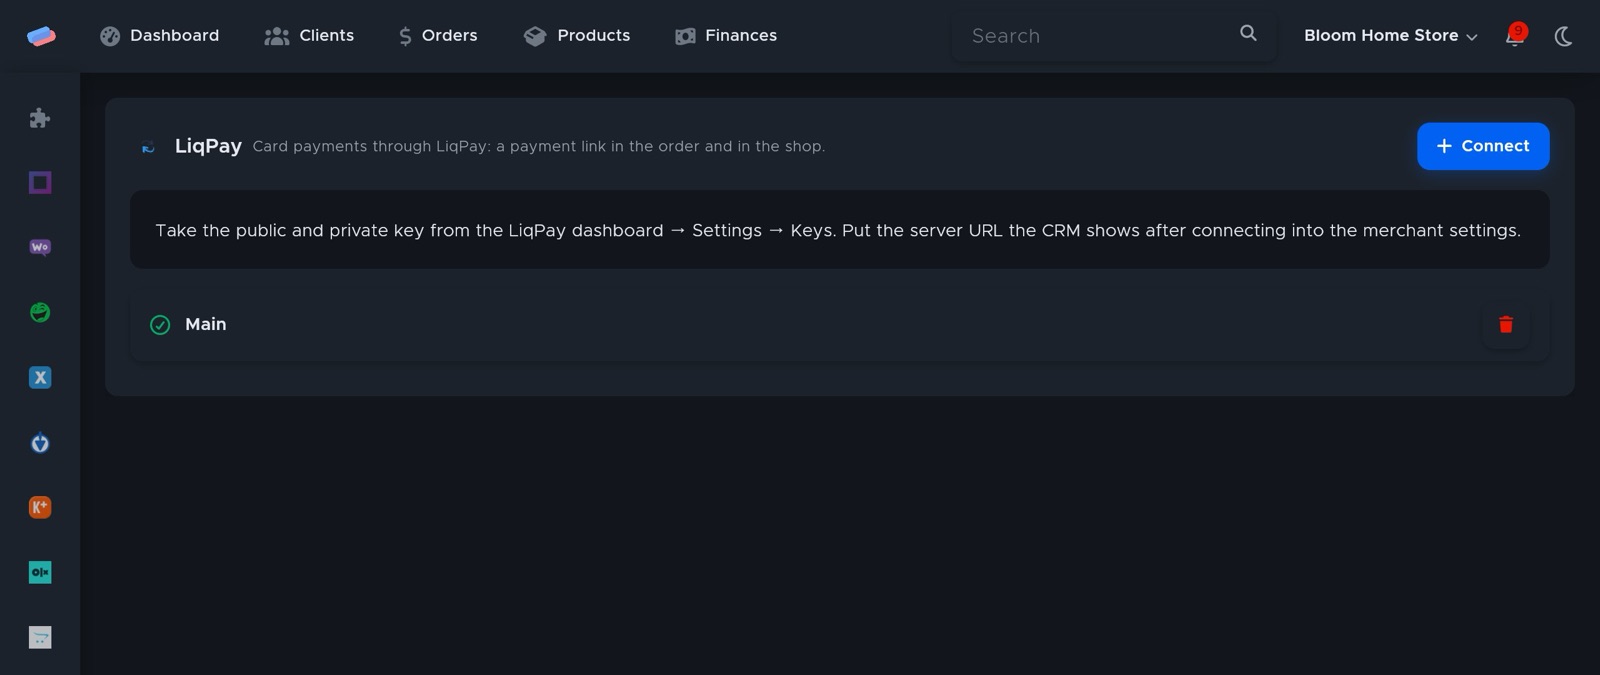This screenshot has width=1600, height=675.
Task: Open the shopping cart integration icon
Action: [x=40, y=637]
